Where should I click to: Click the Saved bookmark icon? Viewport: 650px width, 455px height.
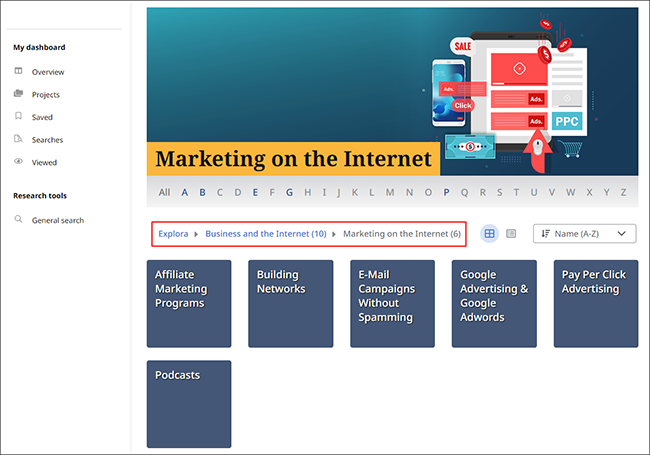tap(18, 116)
